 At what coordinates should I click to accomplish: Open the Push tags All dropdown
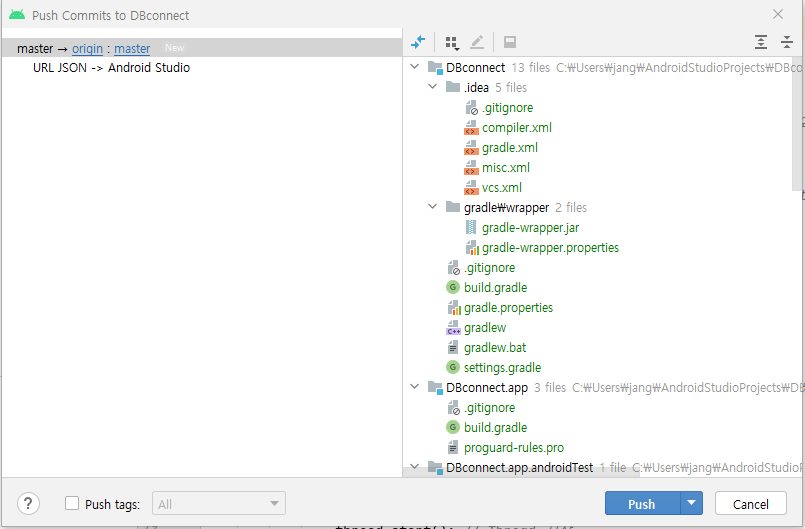[x=219, y=503]
